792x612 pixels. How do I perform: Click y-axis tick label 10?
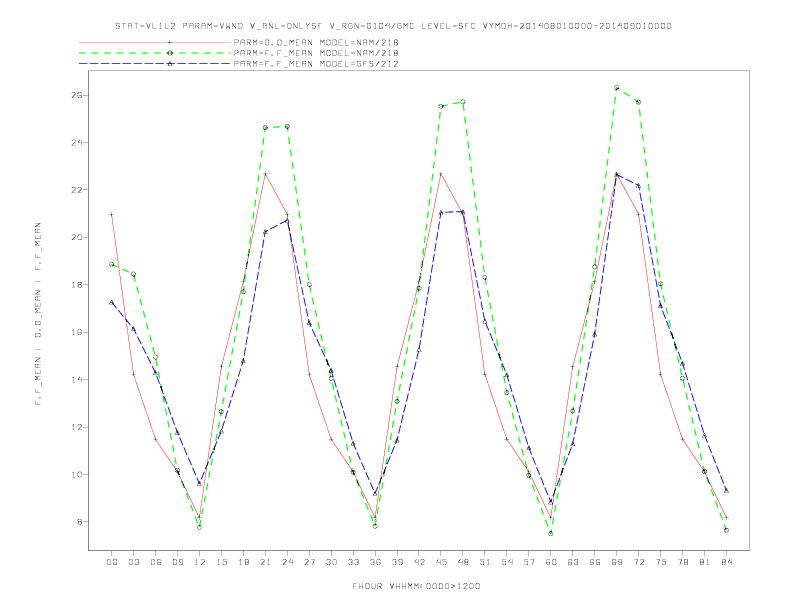point(76,475)
